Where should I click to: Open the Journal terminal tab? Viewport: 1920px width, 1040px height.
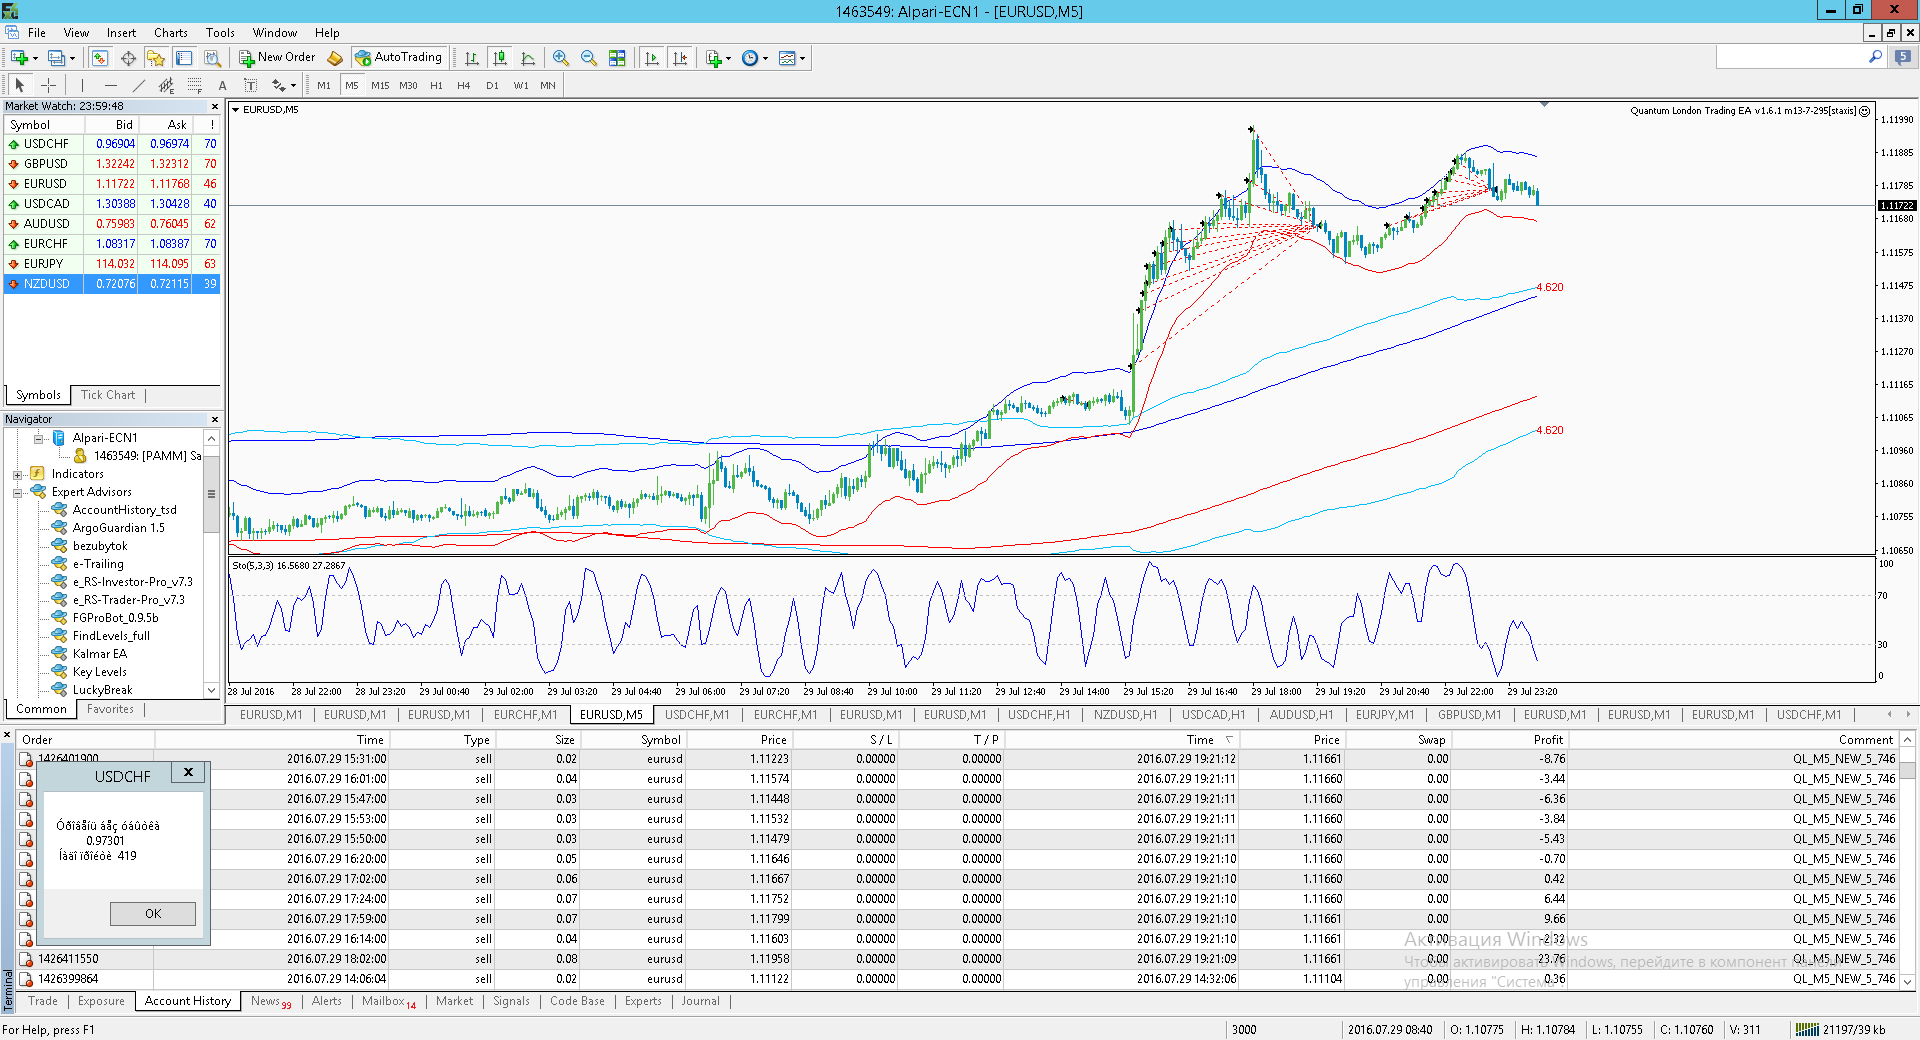700,1001
